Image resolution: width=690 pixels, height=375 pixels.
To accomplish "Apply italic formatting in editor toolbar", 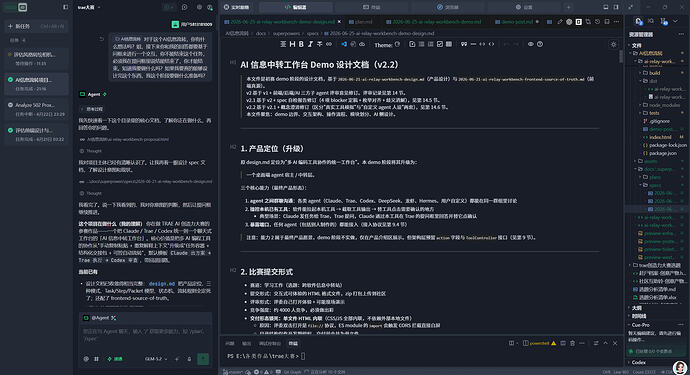I will pos(310,44).
